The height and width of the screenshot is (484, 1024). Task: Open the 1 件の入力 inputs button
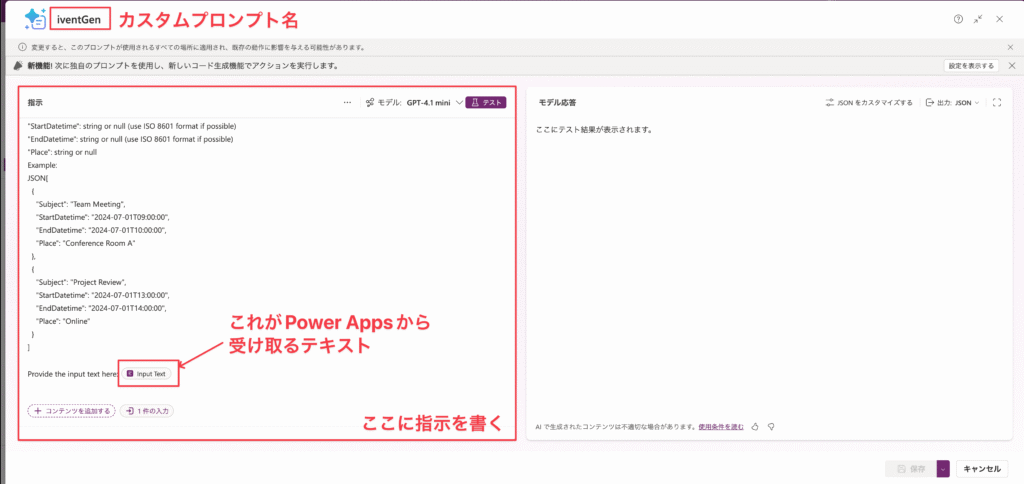(x=147, y=410)
